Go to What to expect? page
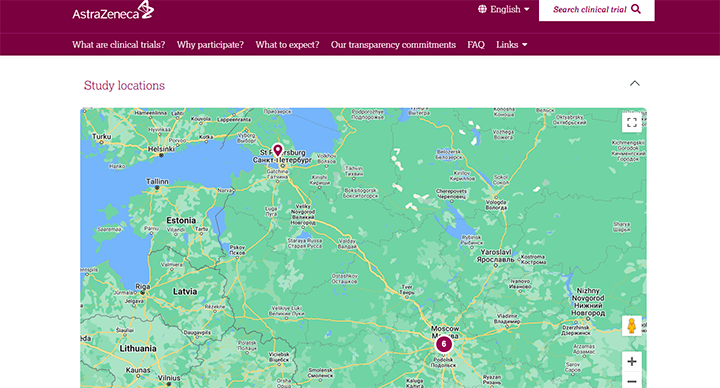 287,45
